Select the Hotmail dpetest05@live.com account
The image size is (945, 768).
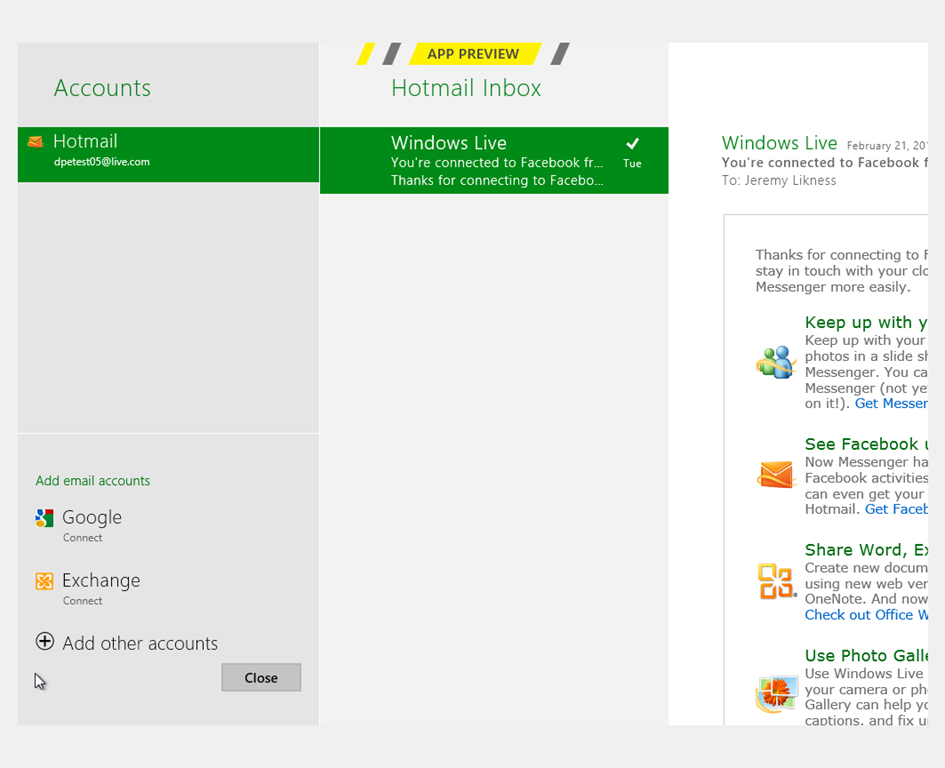[168, 154]
